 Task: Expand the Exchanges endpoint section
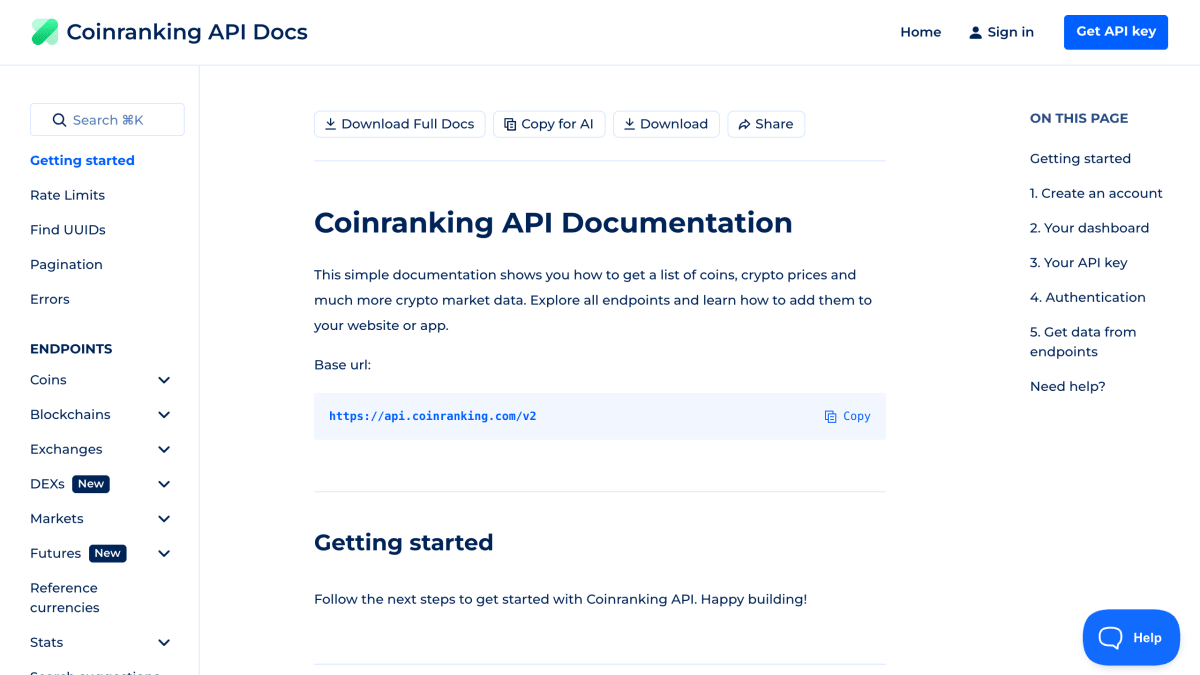164,449
